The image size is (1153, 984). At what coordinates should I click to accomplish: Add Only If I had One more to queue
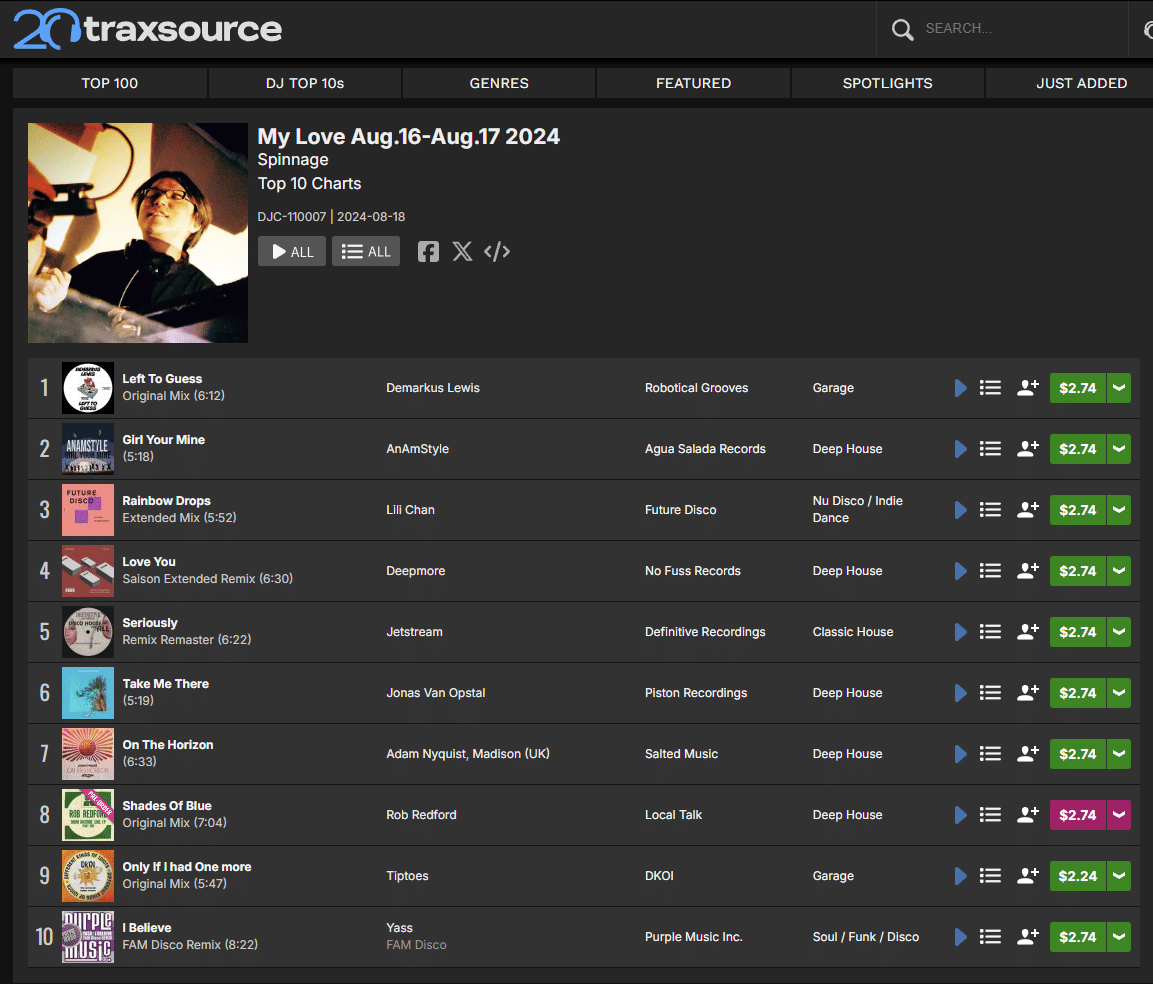pyautogui.click(x=990, y=876)
